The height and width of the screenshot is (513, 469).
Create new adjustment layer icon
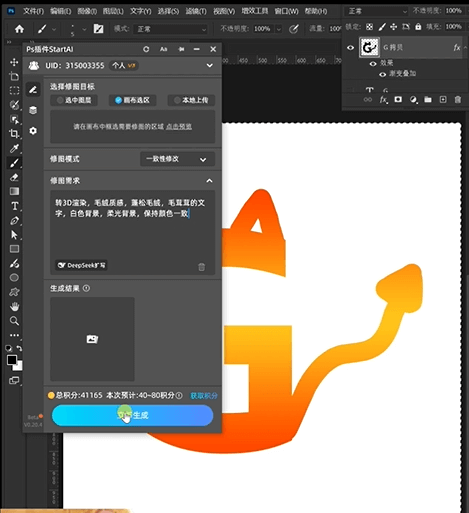tap(413, 99)
